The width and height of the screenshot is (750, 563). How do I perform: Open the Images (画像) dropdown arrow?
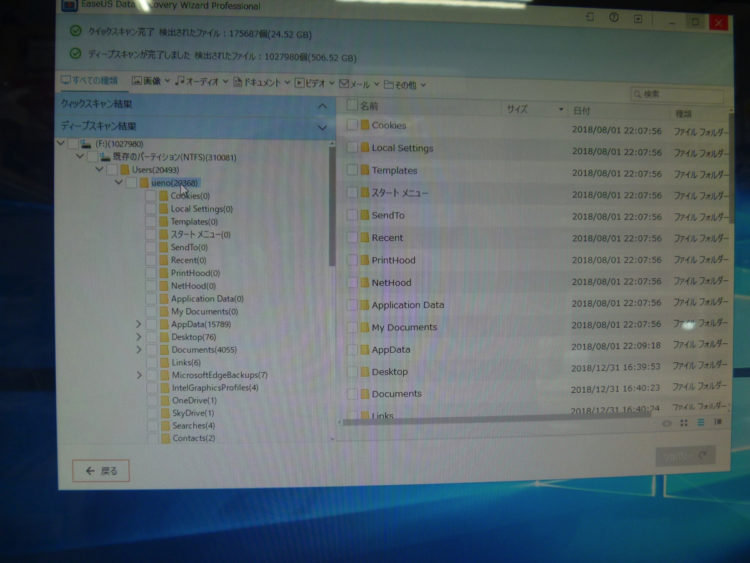click(167, 81)
